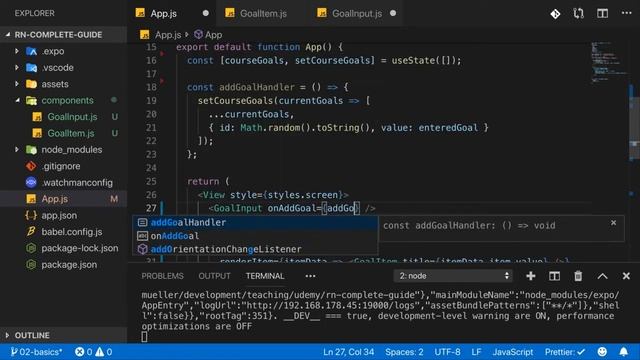
Task: Choose onAddGoal autocomplete suggestion
Action: click(x=255, y=236)
